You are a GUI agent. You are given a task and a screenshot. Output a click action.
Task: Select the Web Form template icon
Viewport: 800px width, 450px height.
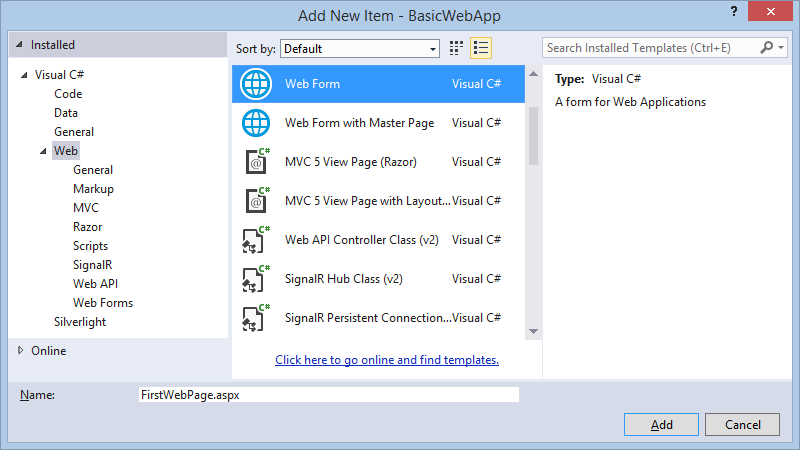click(256, 84)
